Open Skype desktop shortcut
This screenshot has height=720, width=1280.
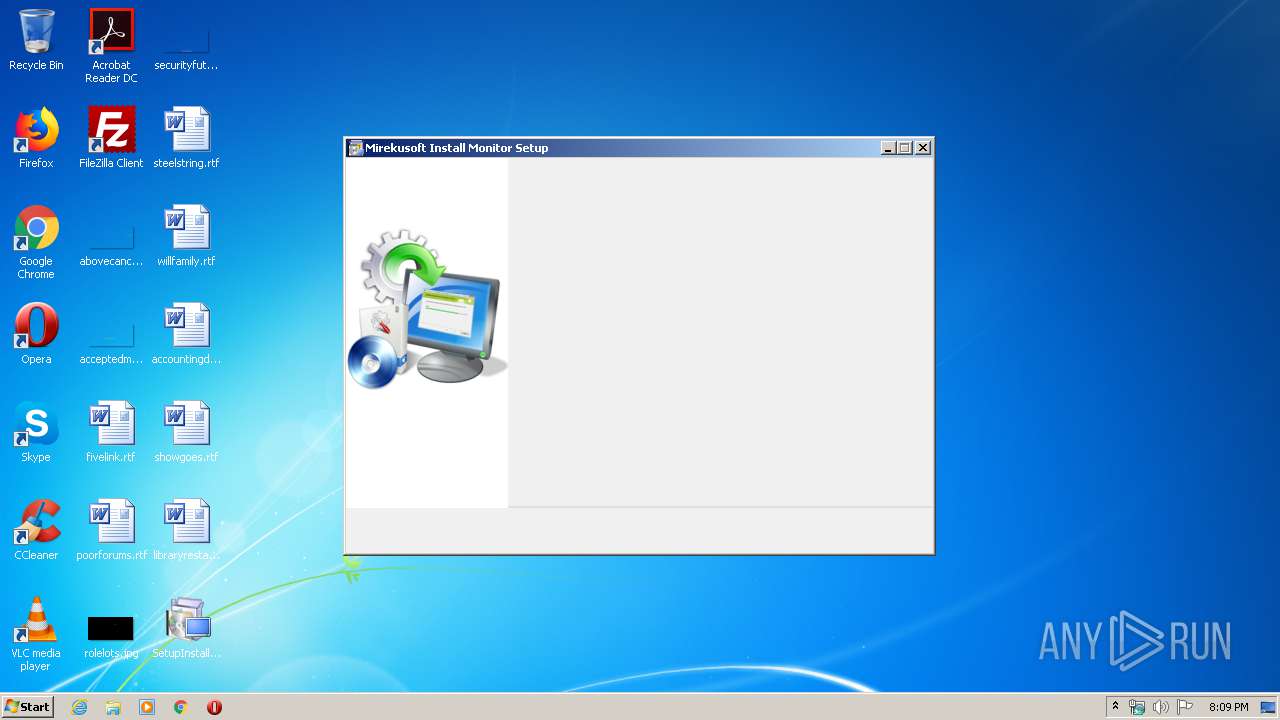[36, 432]
